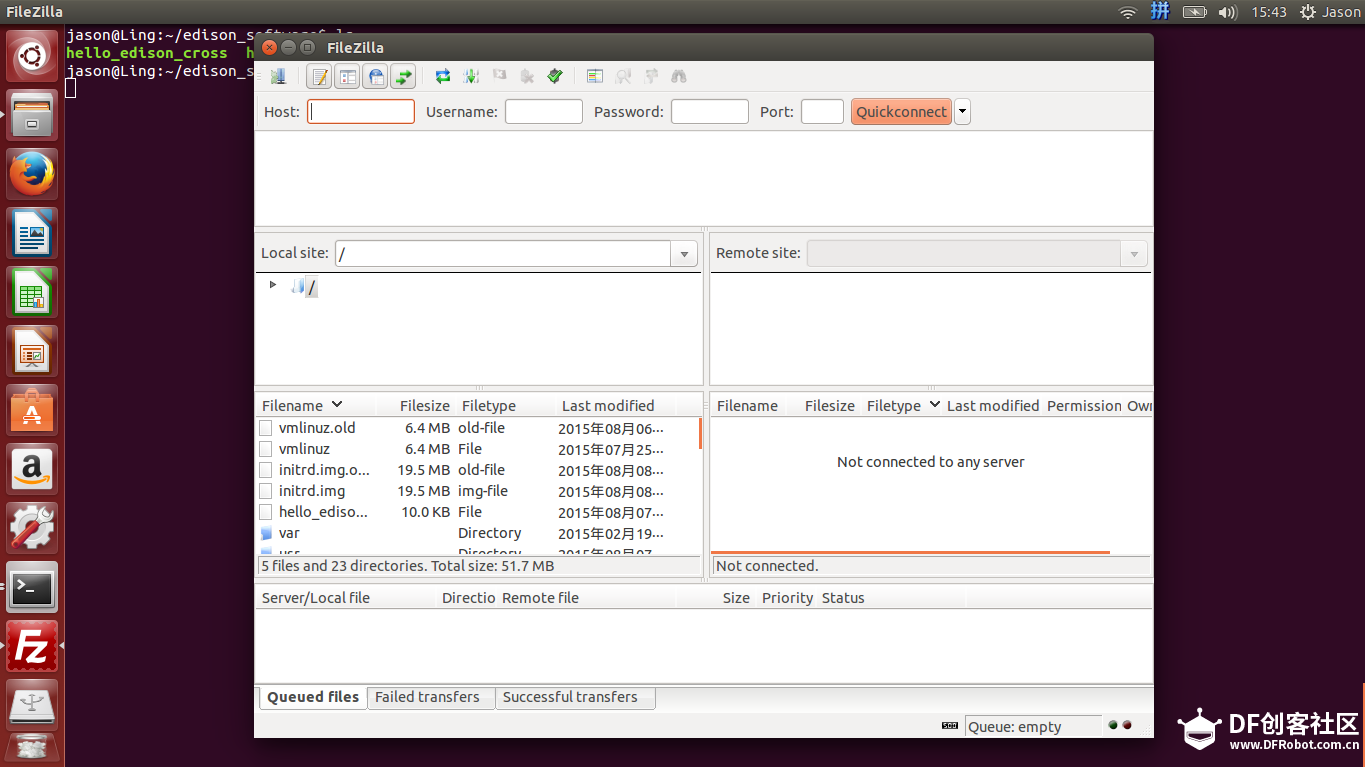Click the Host input field
1365x767 pixels.
pos(361,112)
